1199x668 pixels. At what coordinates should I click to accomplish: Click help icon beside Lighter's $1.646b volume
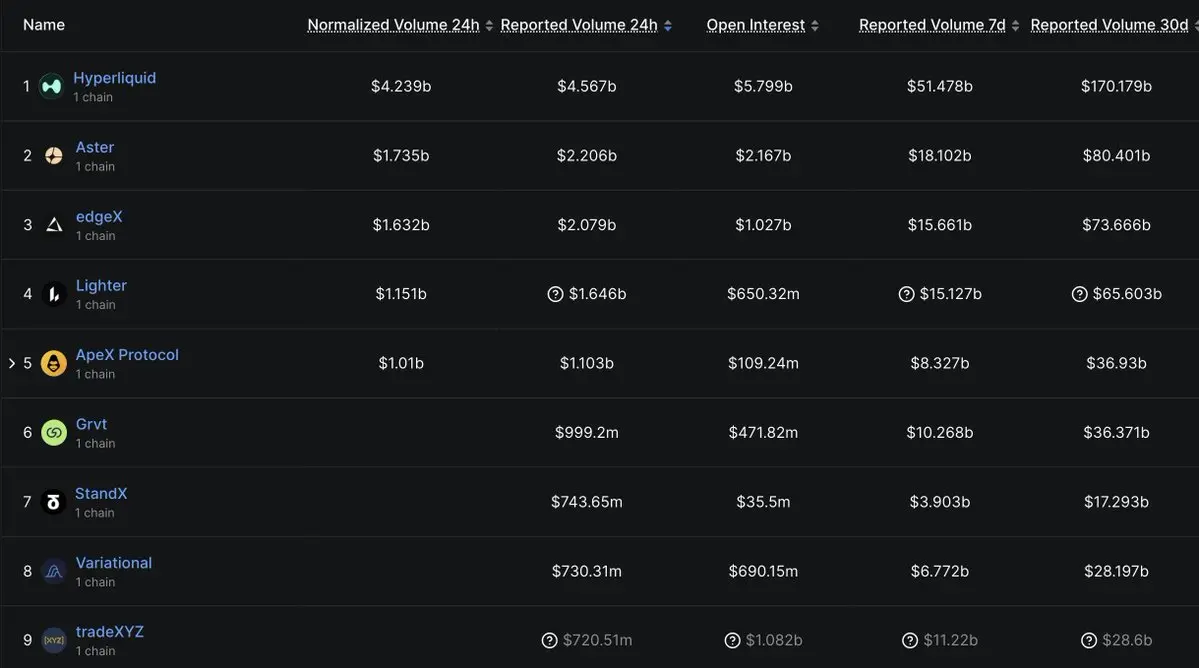[x=555, y=294]
